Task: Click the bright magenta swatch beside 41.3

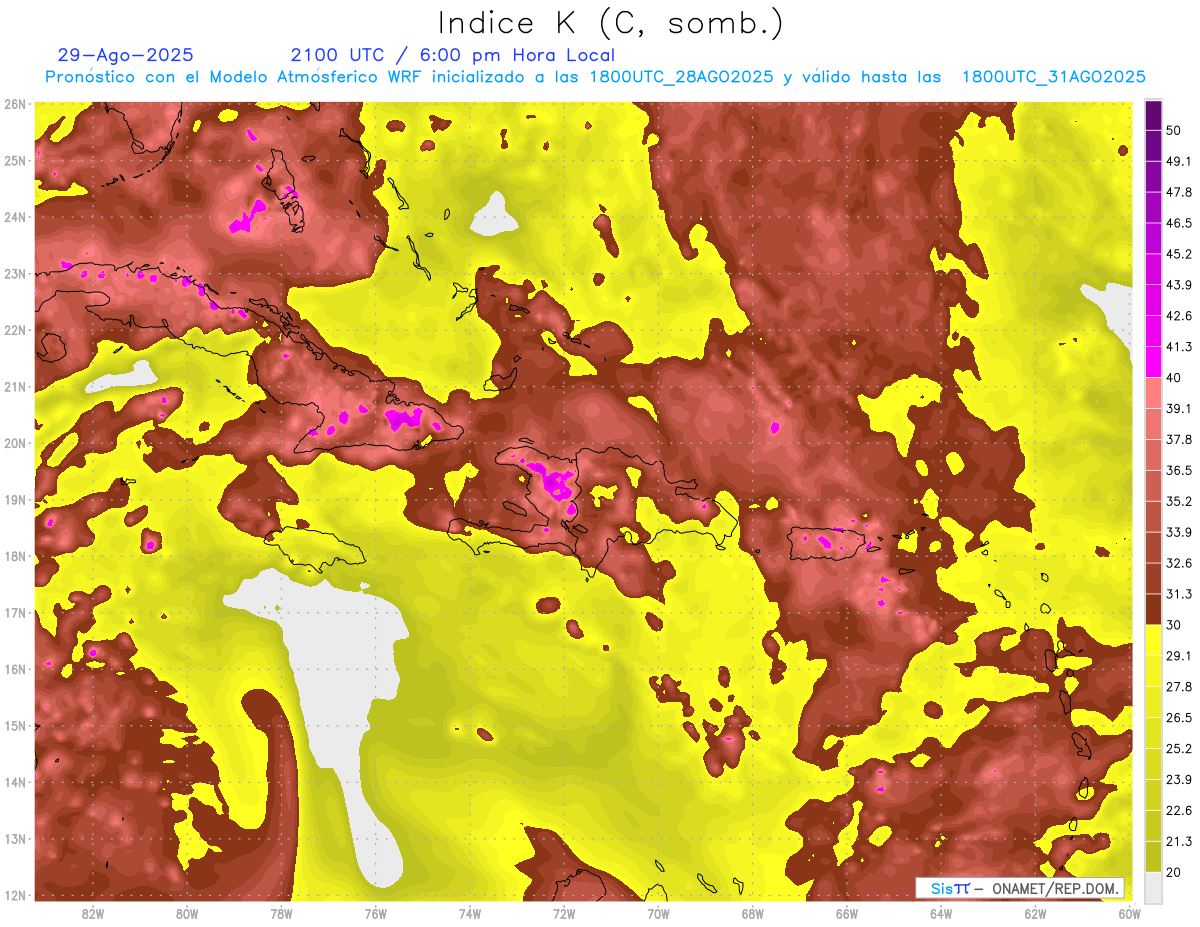Action: tap(1154, 361)
